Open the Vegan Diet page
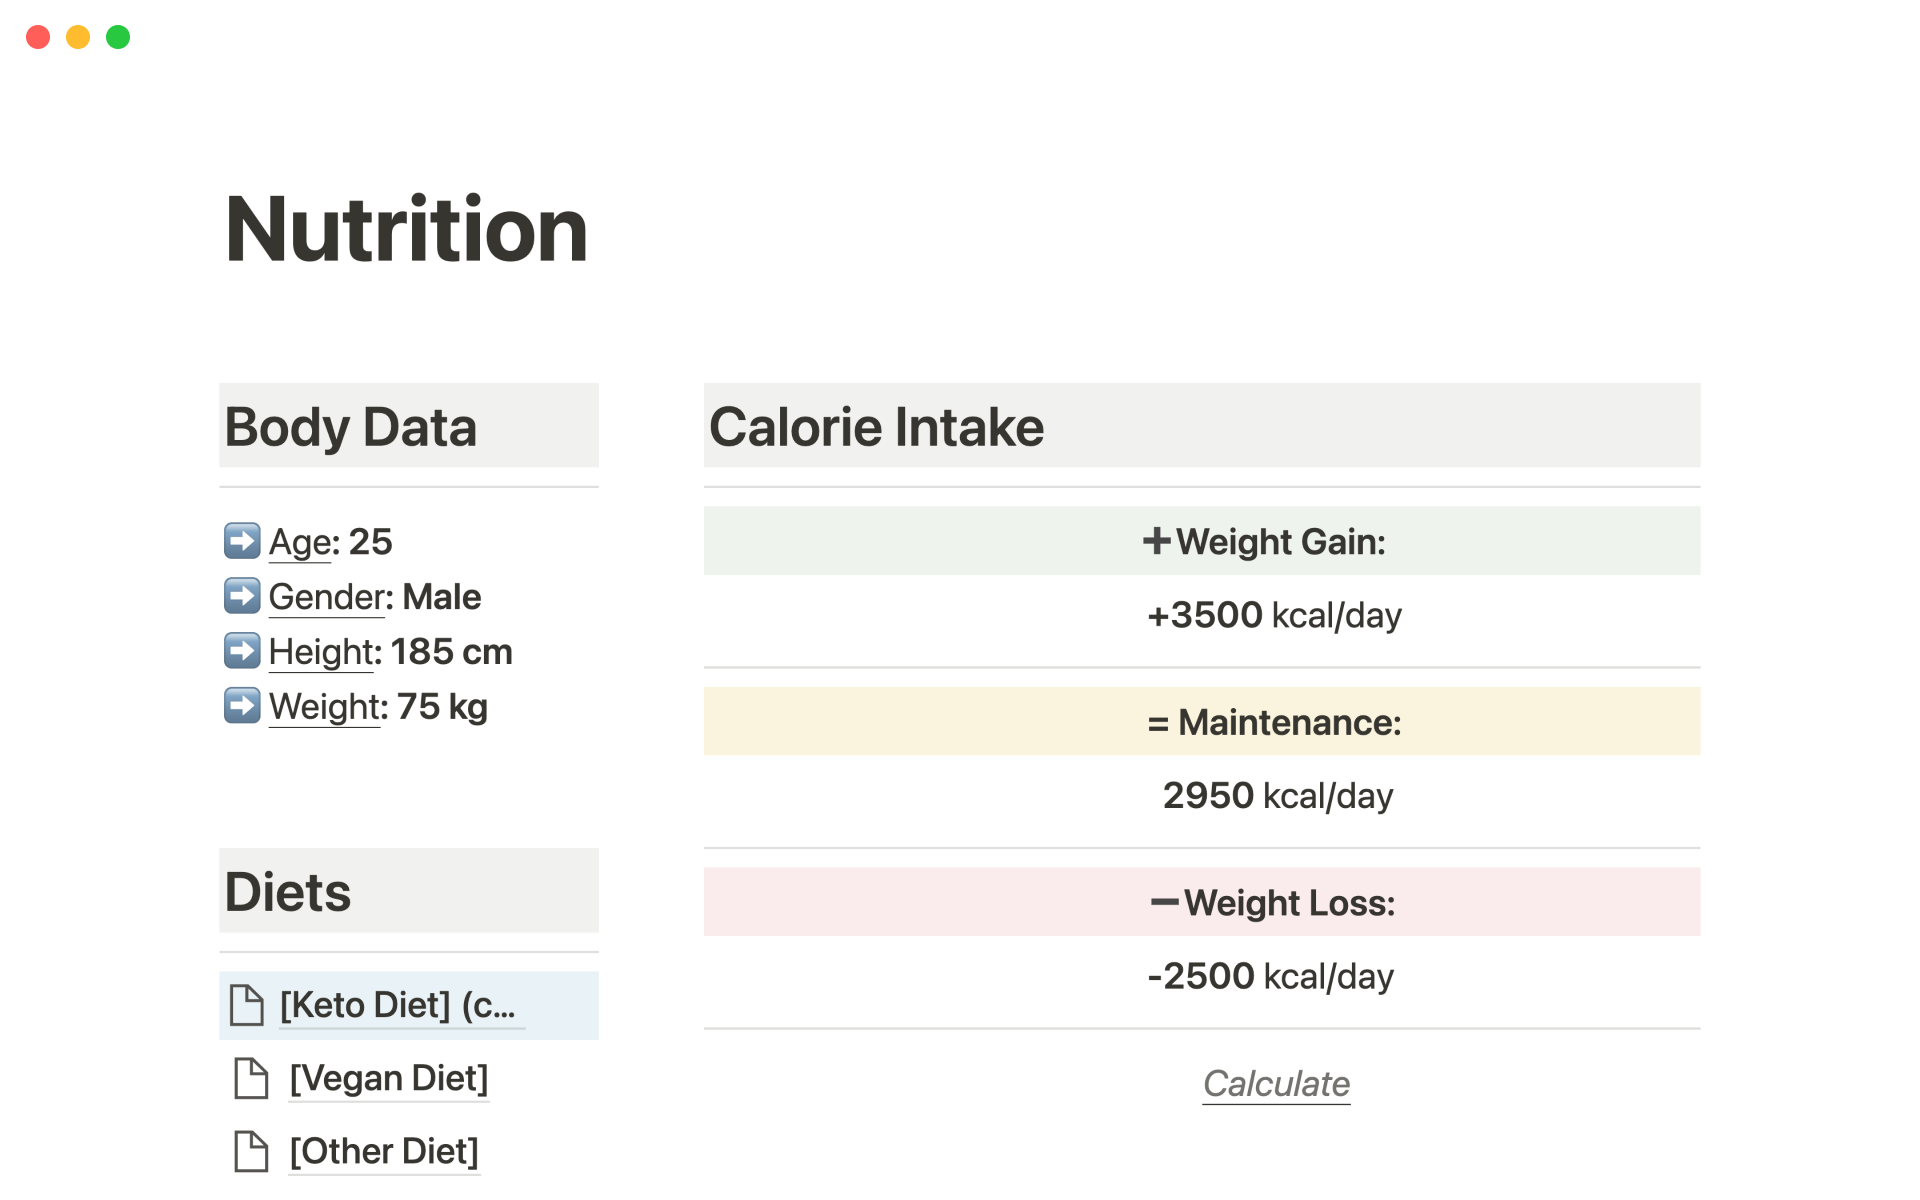This screenshot has width=1920, height=1200. (389, 1078)
